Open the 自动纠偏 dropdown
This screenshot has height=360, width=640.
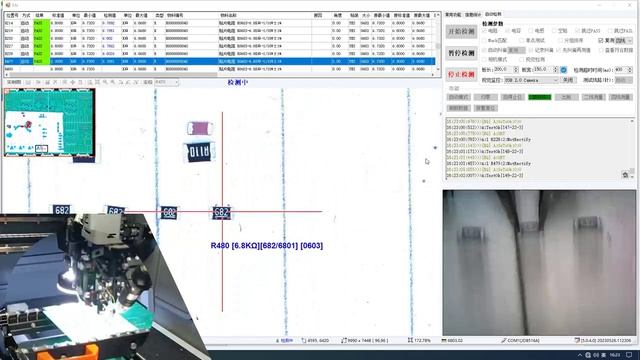tap(516, 50)
